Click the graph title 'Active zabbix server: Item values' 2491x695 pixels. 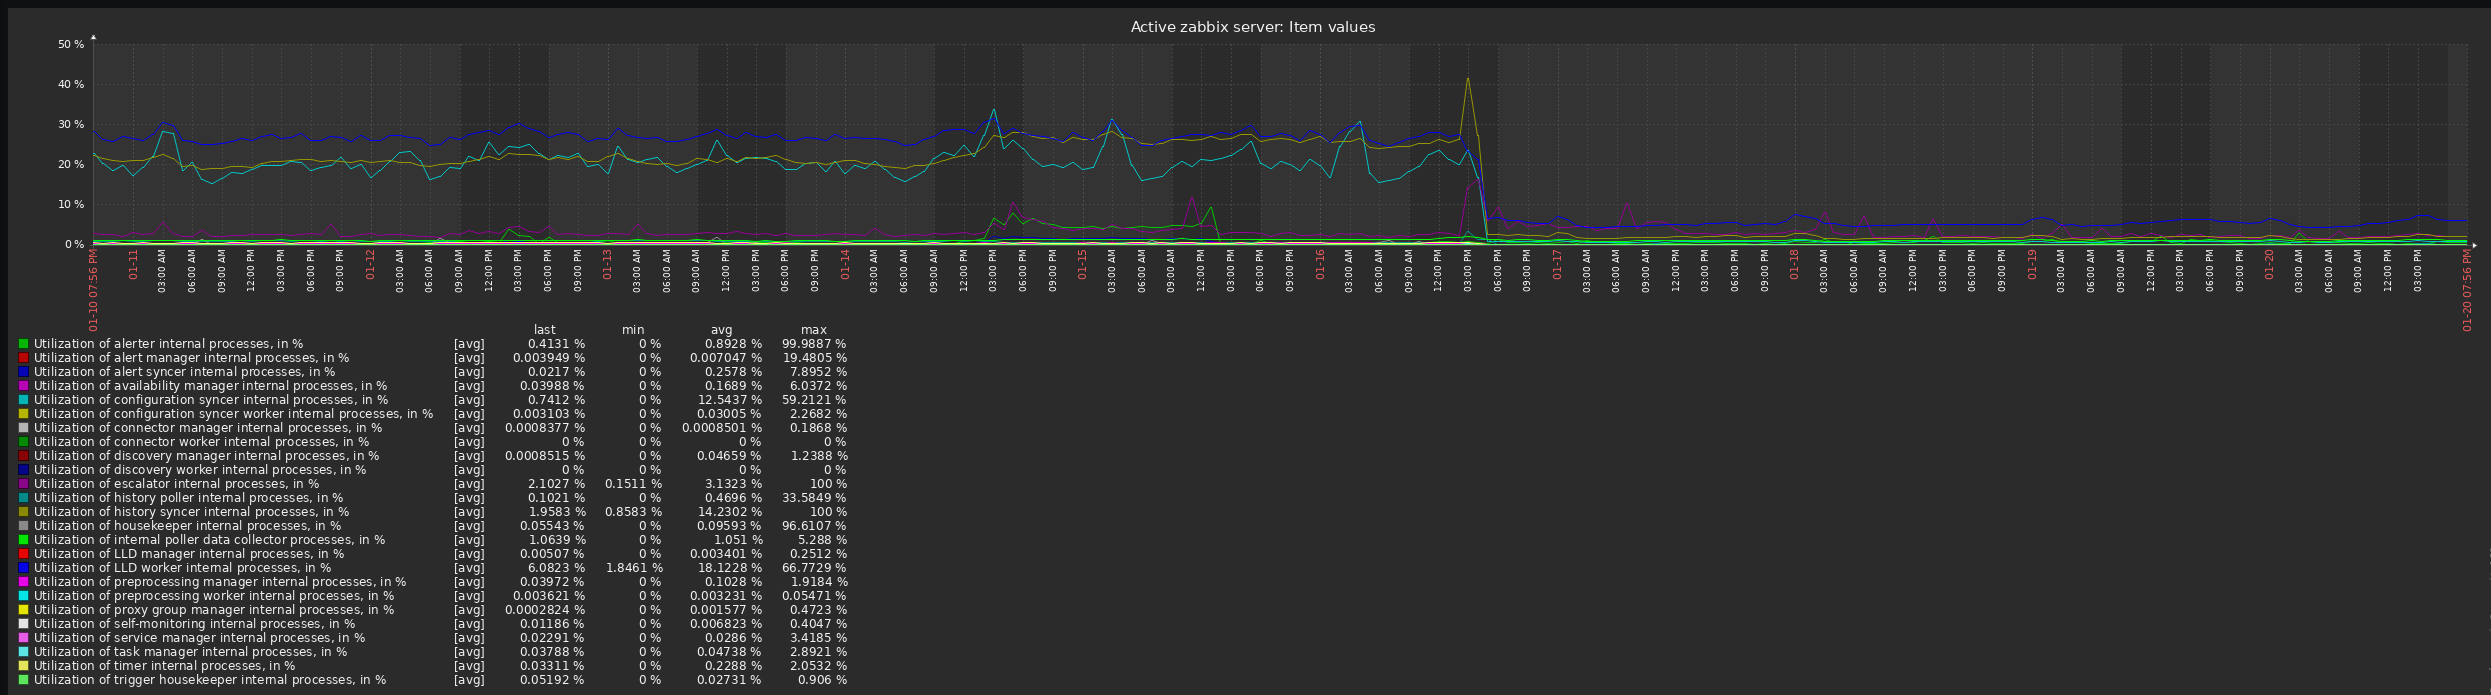click(1252, 27)
